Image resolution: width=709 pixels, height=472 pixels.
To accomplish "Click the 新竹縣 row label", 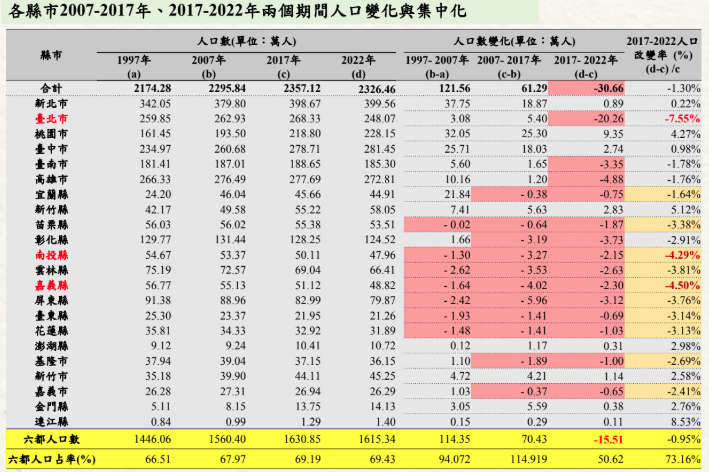I will tap(51, 210).
